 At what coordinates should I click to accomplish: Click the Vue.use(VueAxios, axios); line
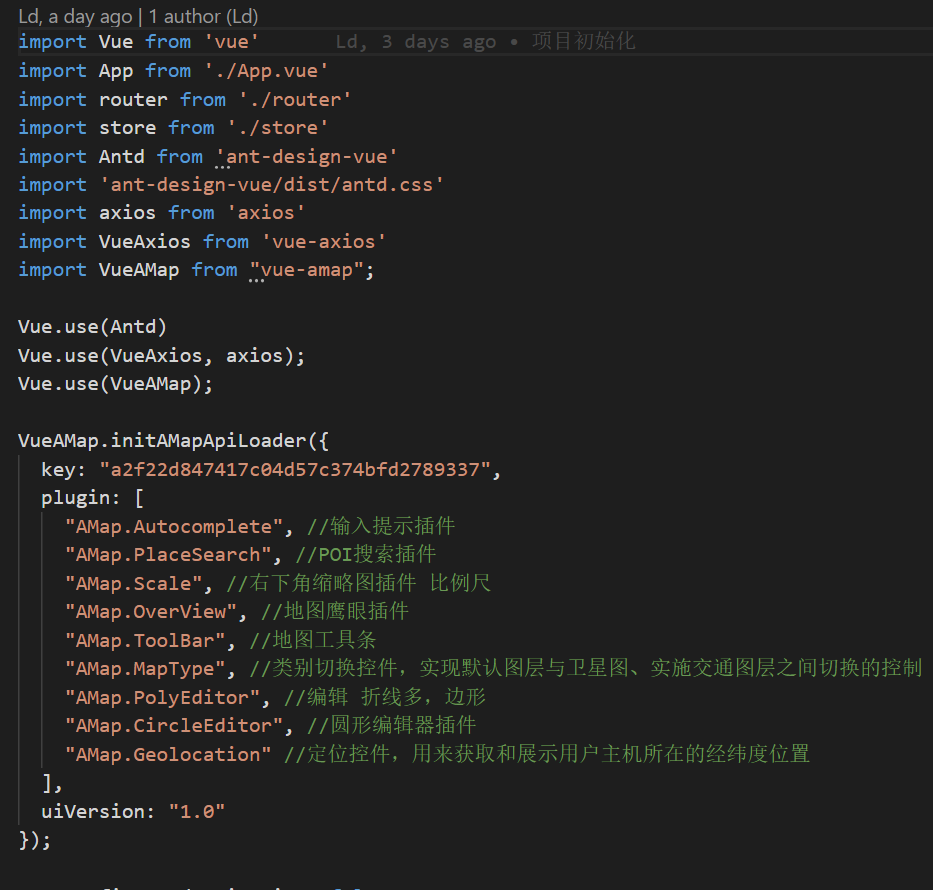point(161,356)
